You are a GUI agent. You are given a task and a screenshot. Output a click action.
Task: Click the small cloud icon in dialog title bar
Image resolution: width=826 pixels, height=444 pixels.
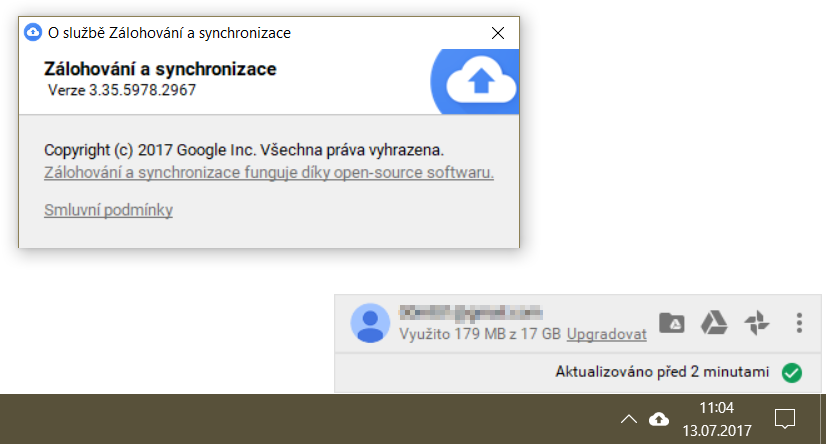point(32,33)
